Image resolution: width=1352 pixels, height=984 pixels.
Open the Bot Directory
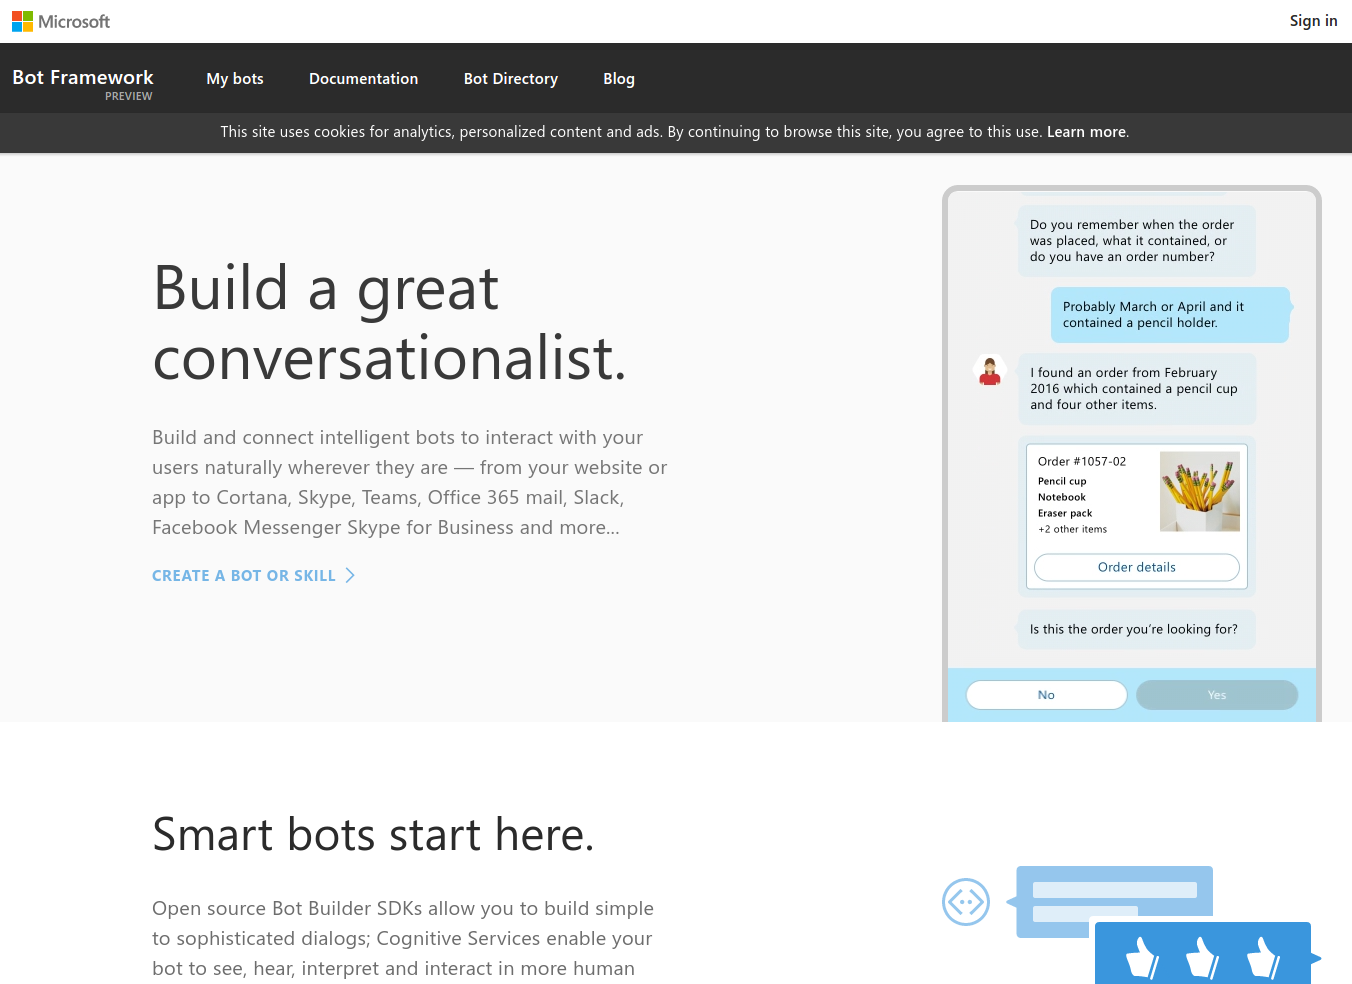pos(510,79)
